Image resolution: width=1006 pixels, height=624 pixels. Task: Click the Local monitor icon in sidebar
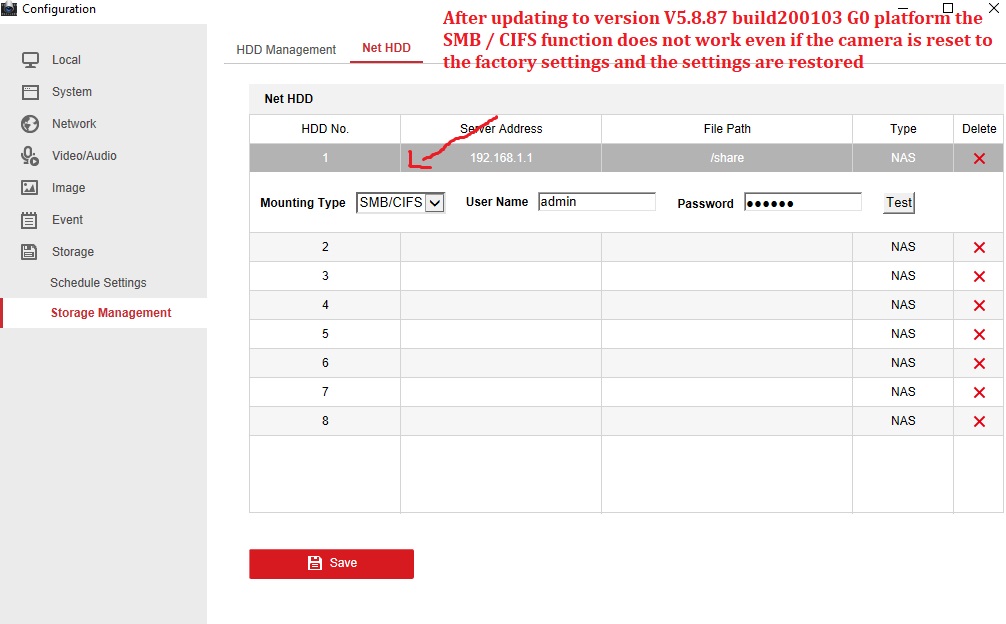(30, 60)
